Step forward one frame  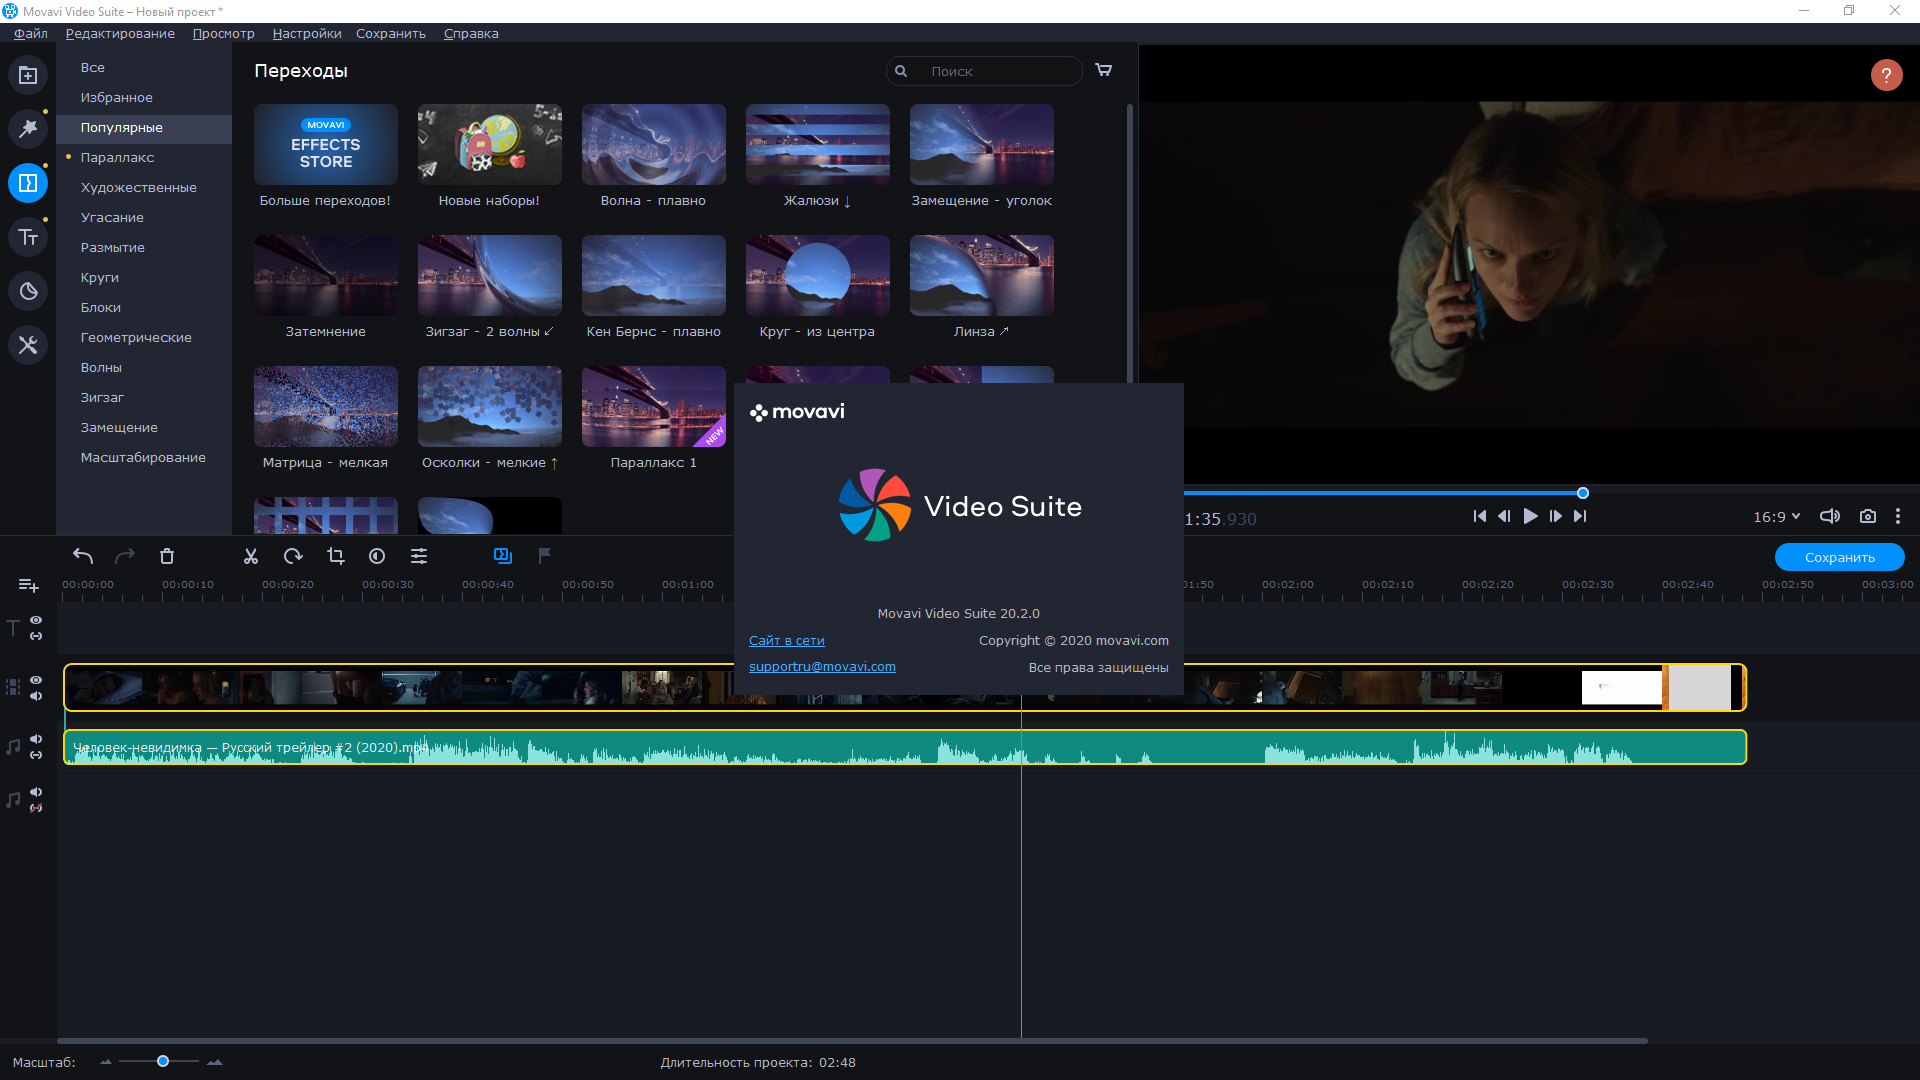pyautogui.click(x=1555, y=517)
